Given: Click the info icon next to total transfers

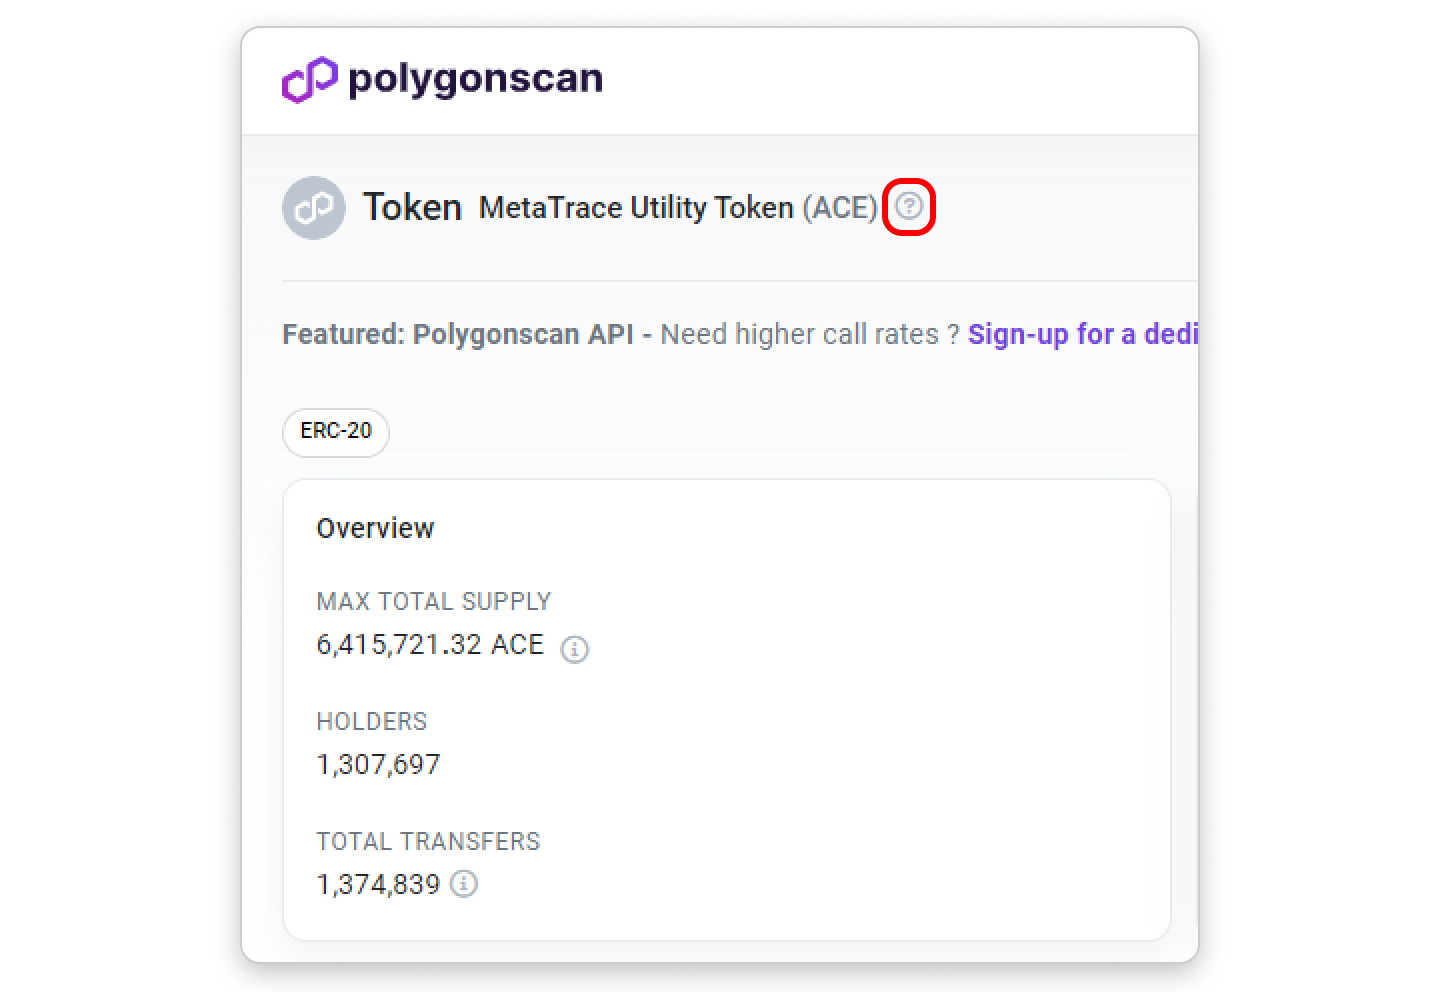Looking at the screenshot, I should (x=463, y=884).
